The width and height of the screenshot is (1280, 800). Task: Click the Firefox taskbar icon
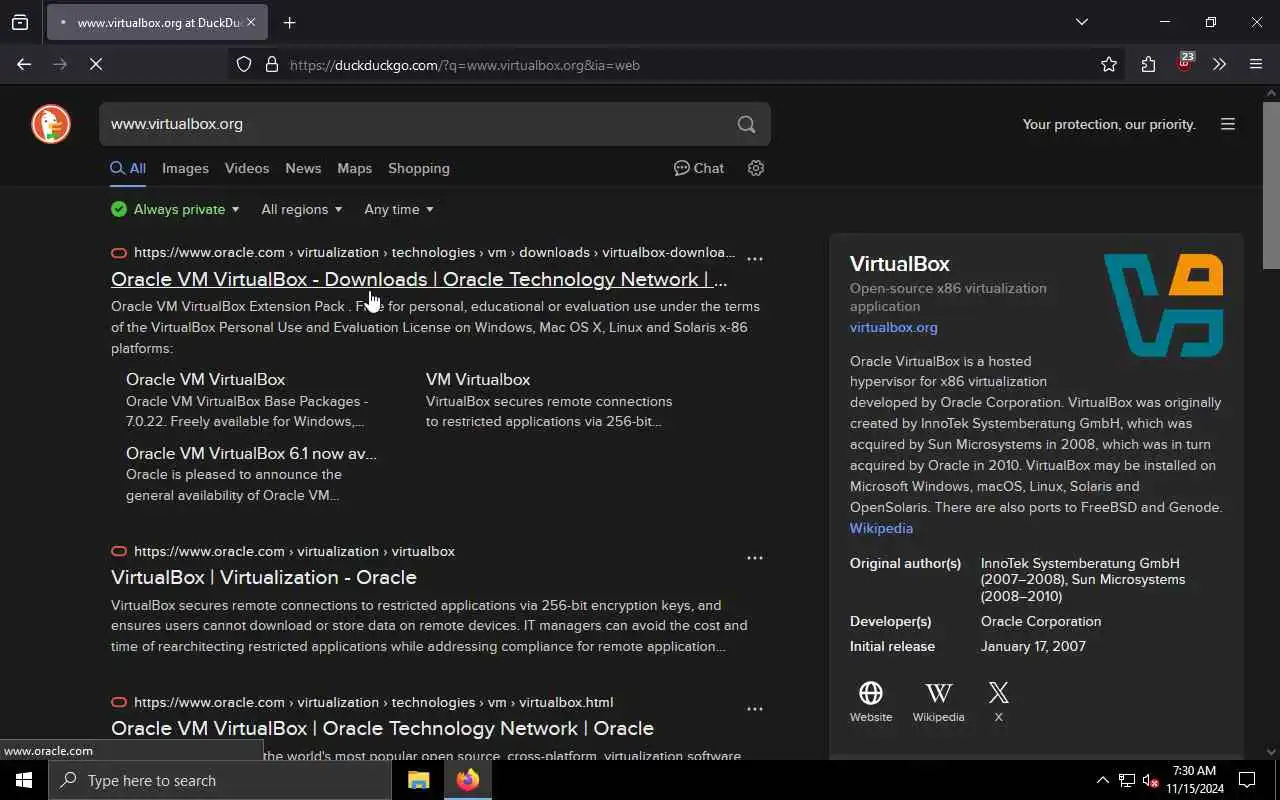[467, 780]
